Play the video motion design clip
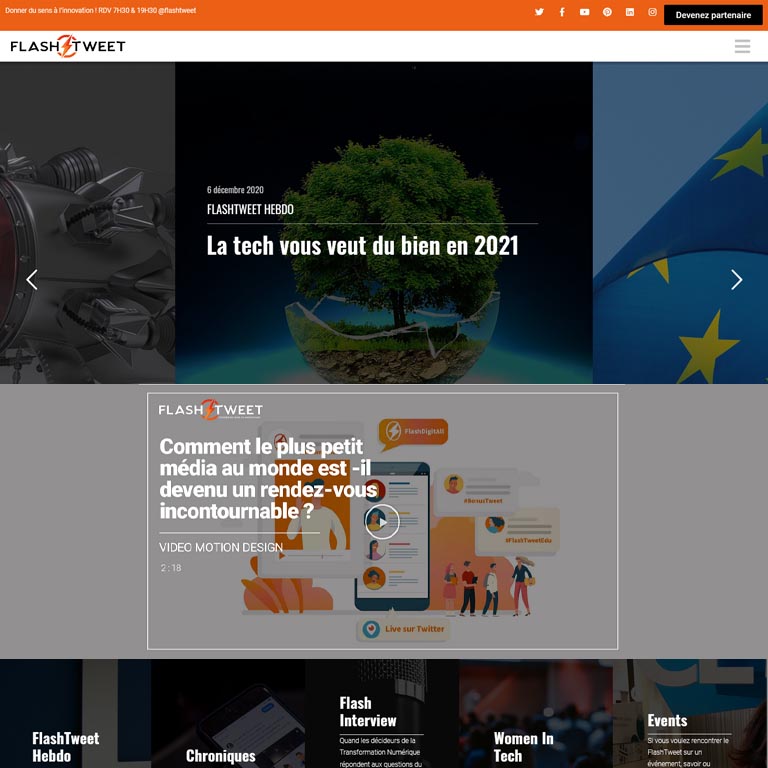Viewport: 768px width, 768px height. coord(382,522)
